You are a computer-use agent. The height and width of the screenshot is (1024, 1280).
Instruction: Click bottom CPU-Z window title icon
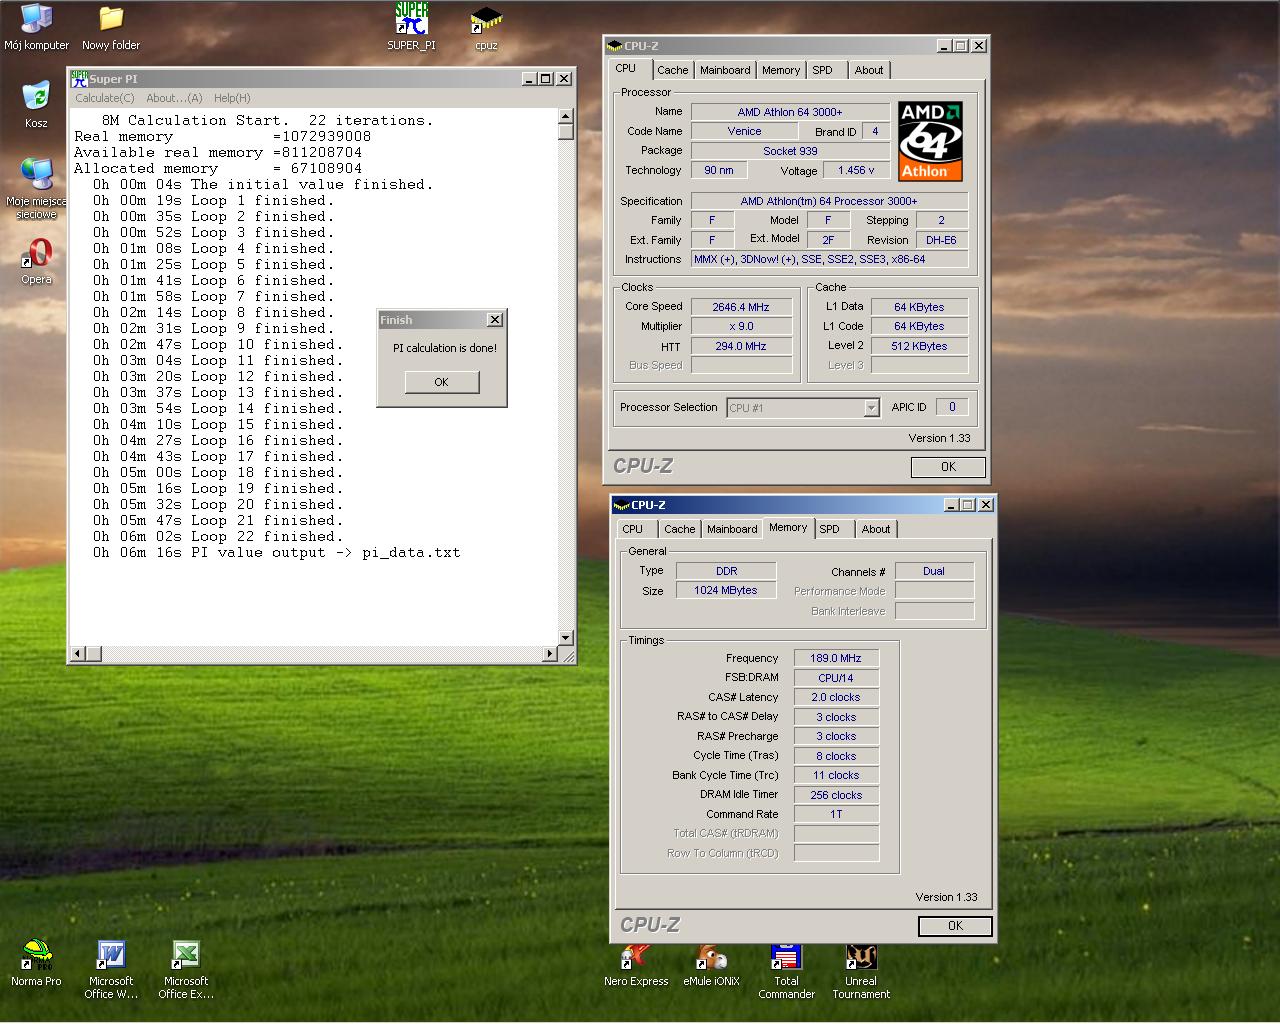(x=621, y=505)
